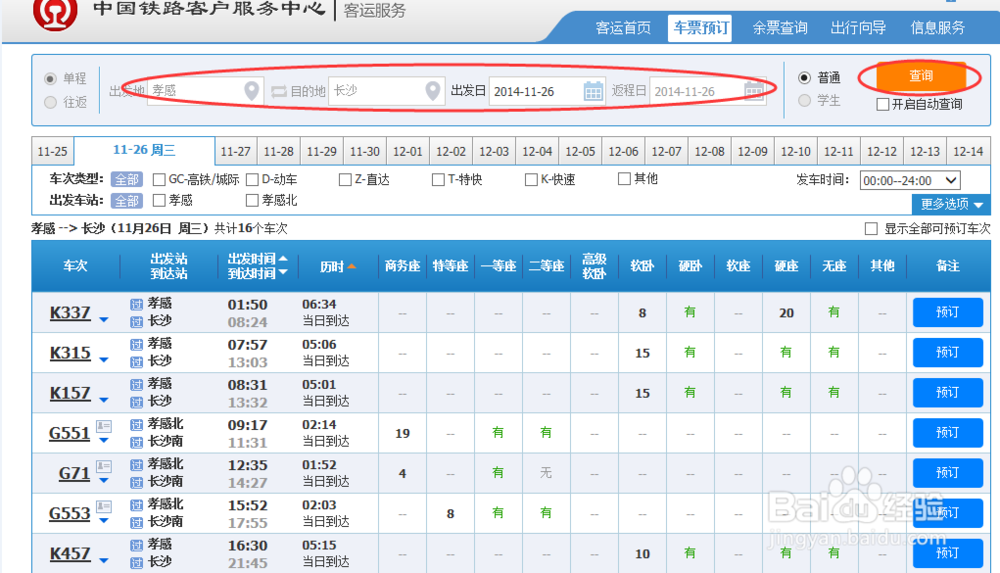The image size is (1000, 573).
Task: Expand K157 train stop details arrow
Action: (104, 400)
